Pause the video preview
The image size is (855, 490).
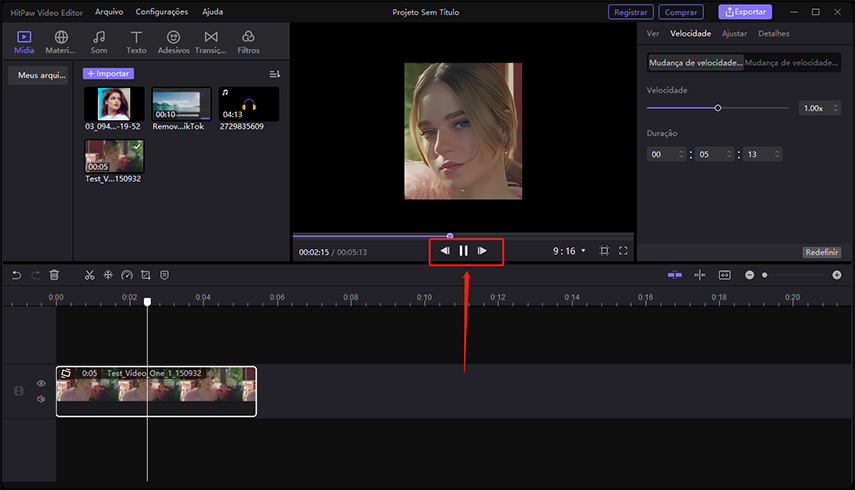tap(463, 251)
